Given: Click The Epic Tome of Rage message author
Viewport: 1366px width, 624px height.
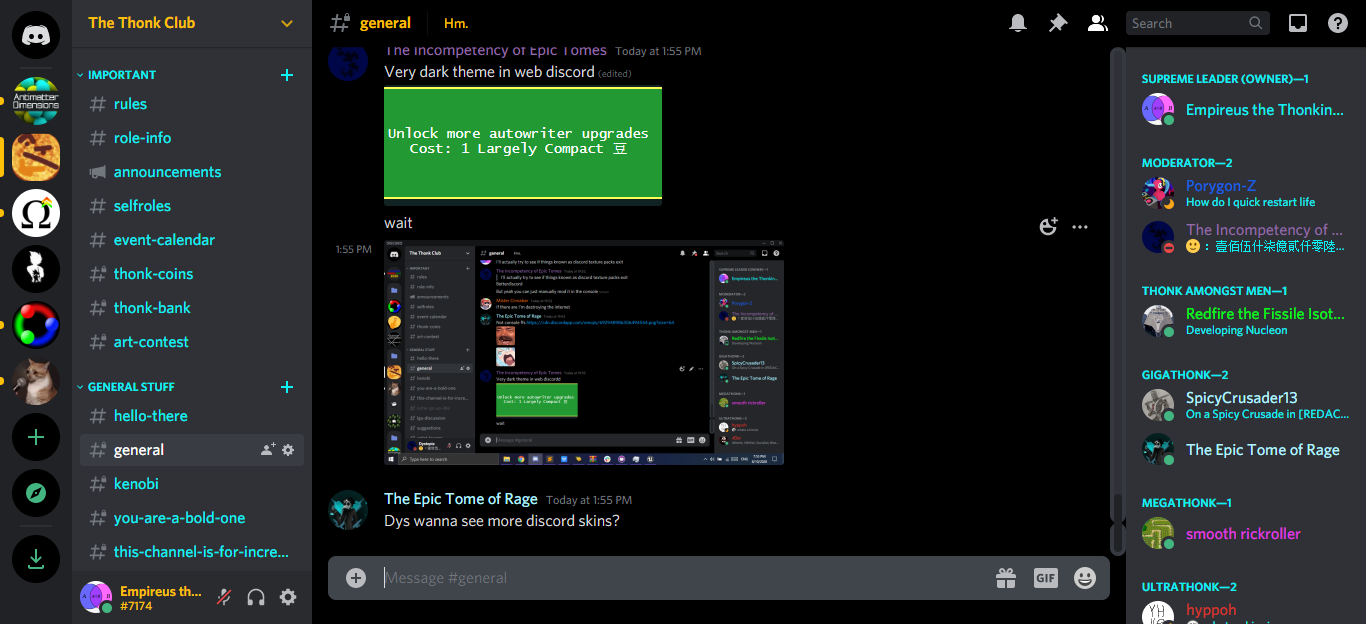Looking at the screenshot, I should point(461,499).
